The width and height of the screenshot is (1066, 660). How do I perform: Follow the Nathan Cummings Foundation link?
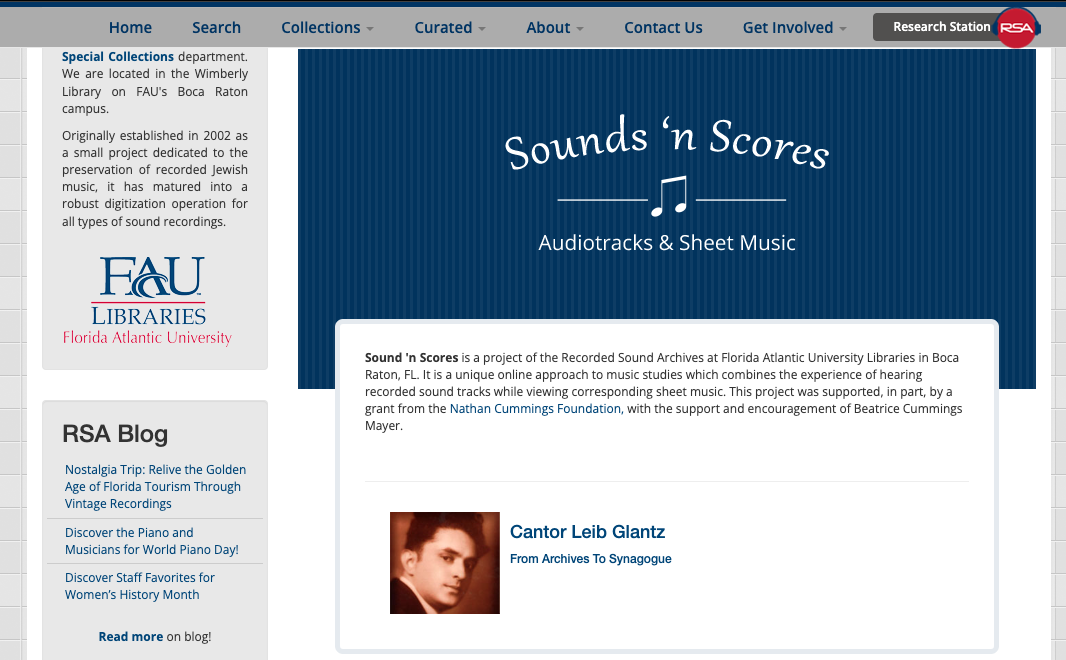click(535, 409)
